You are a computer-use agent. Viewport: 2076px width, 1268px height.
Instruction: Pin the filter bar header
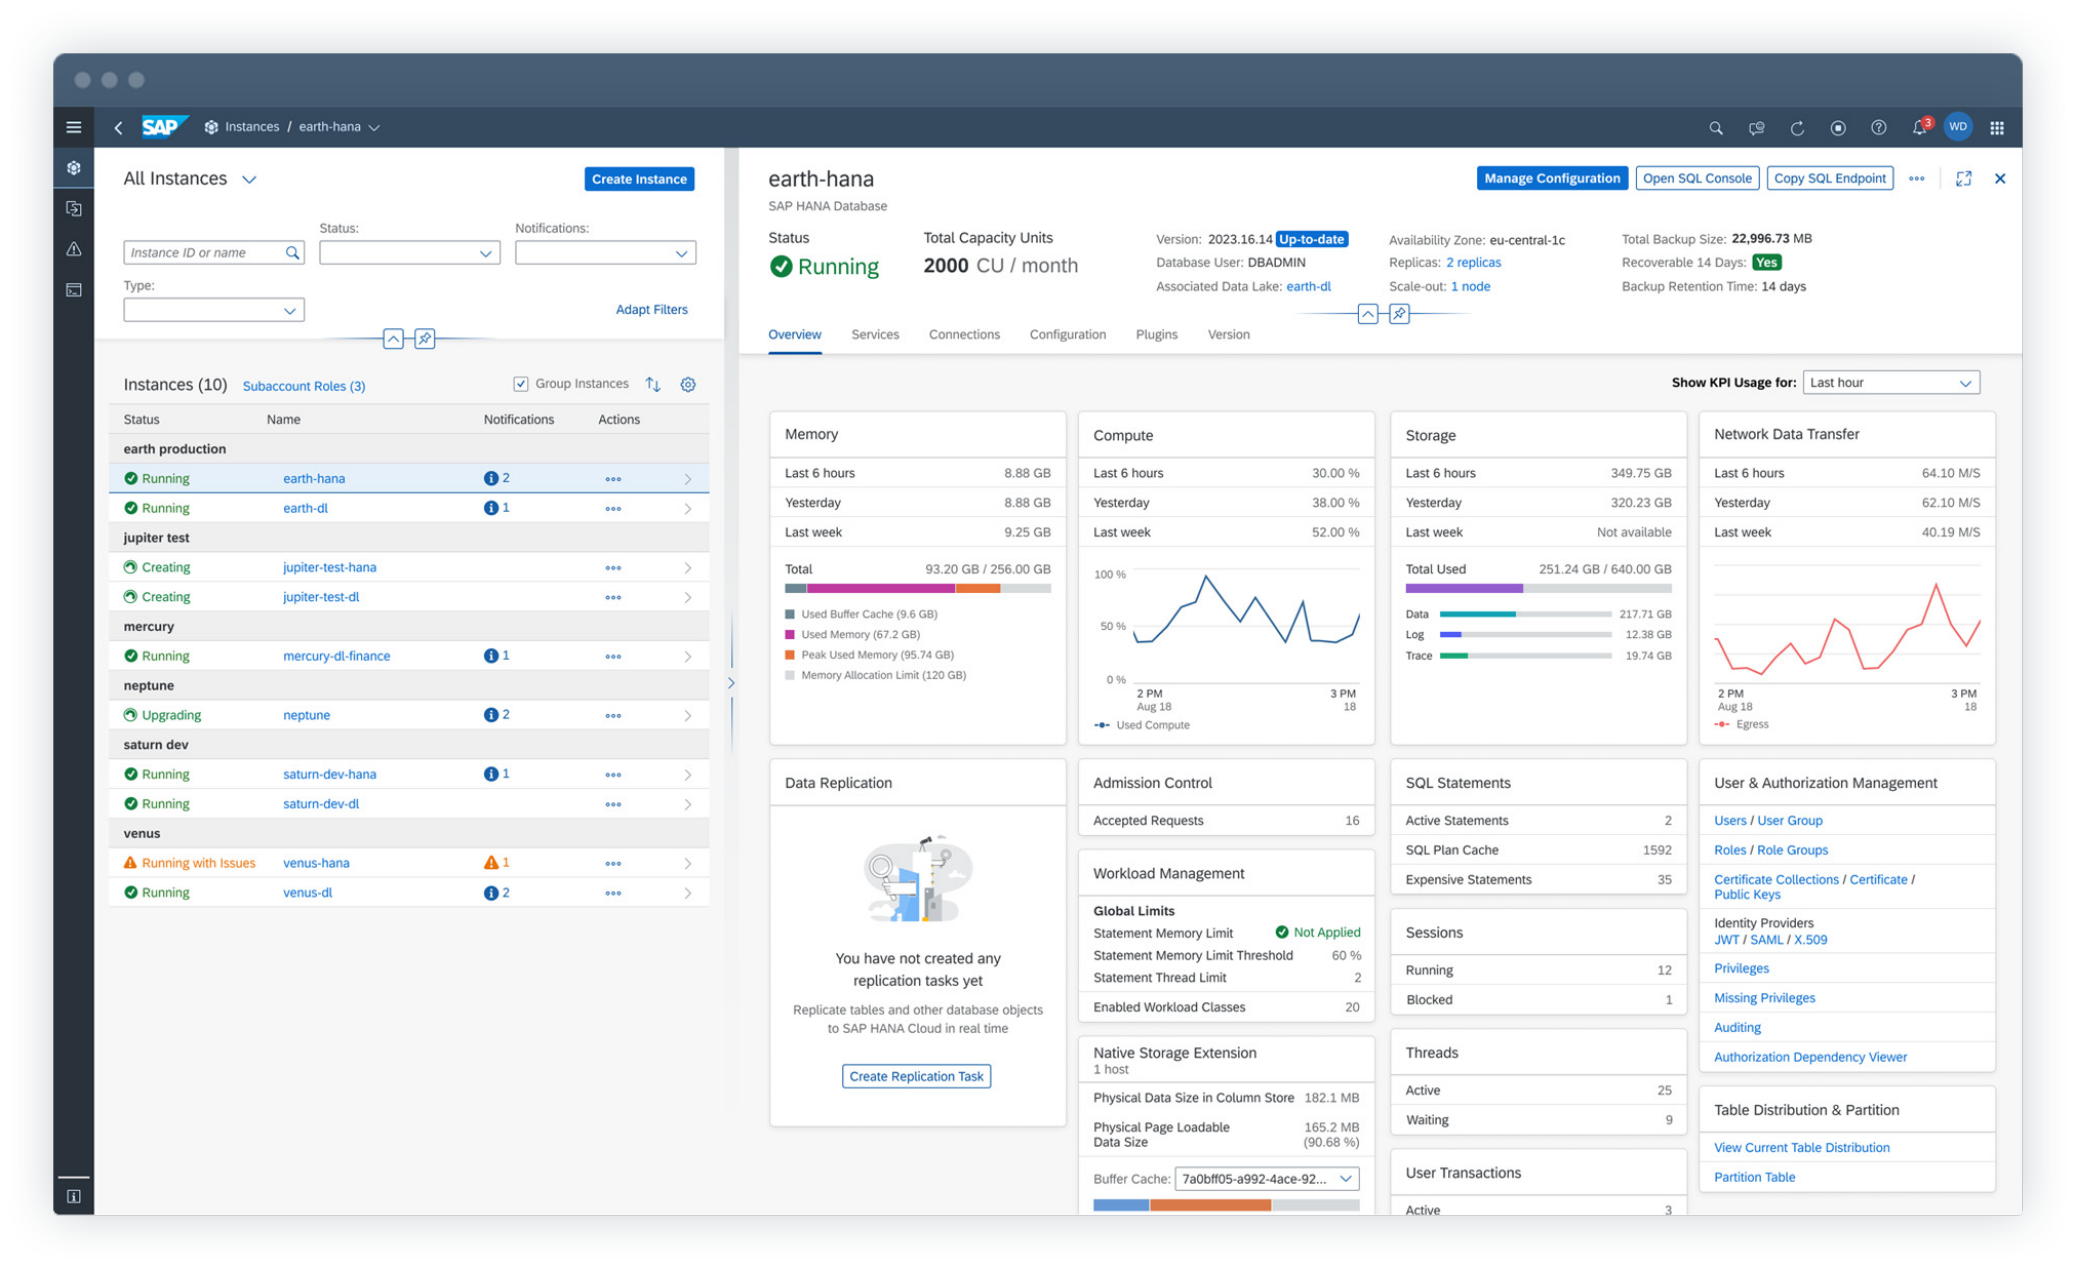pos(425,339)
